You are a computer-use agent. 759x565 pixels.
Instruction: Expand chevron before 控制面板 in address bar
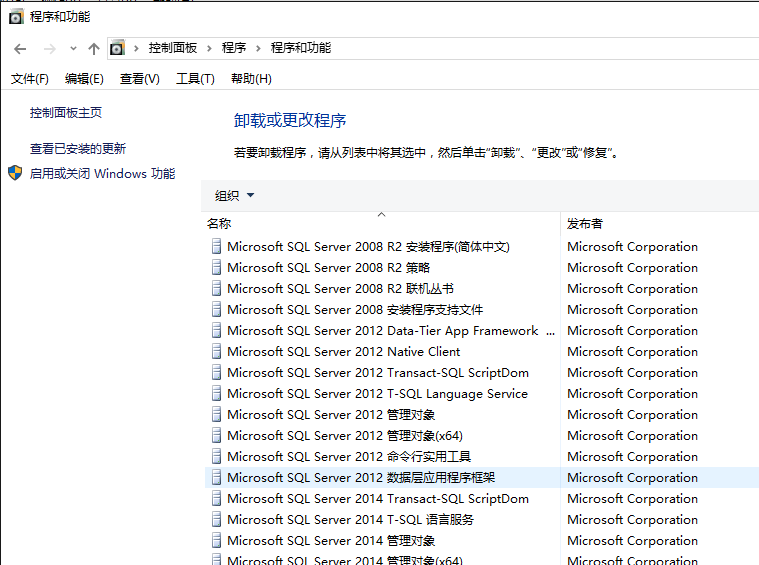coord(137,48)
